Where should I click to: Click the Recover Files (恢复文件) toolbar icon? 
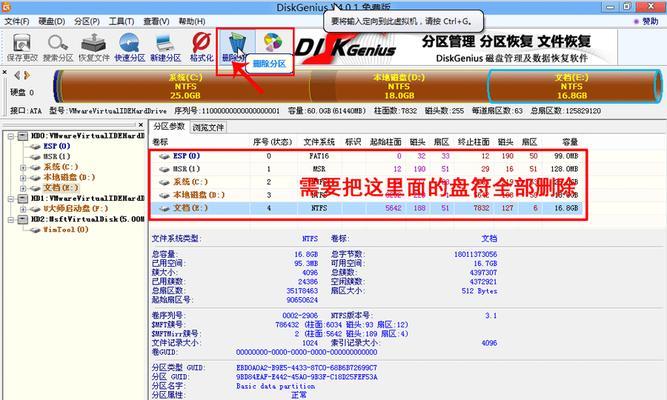pyautogui.click(x=94, y=48)
